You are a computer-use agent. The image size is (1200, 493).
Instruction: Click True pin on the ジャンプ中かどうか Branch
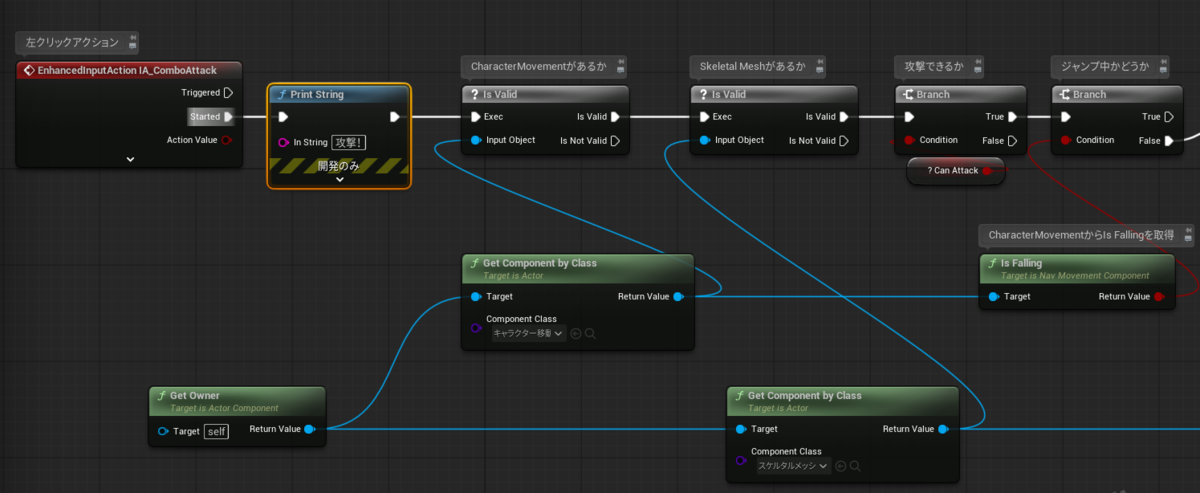coord(1170,116)
